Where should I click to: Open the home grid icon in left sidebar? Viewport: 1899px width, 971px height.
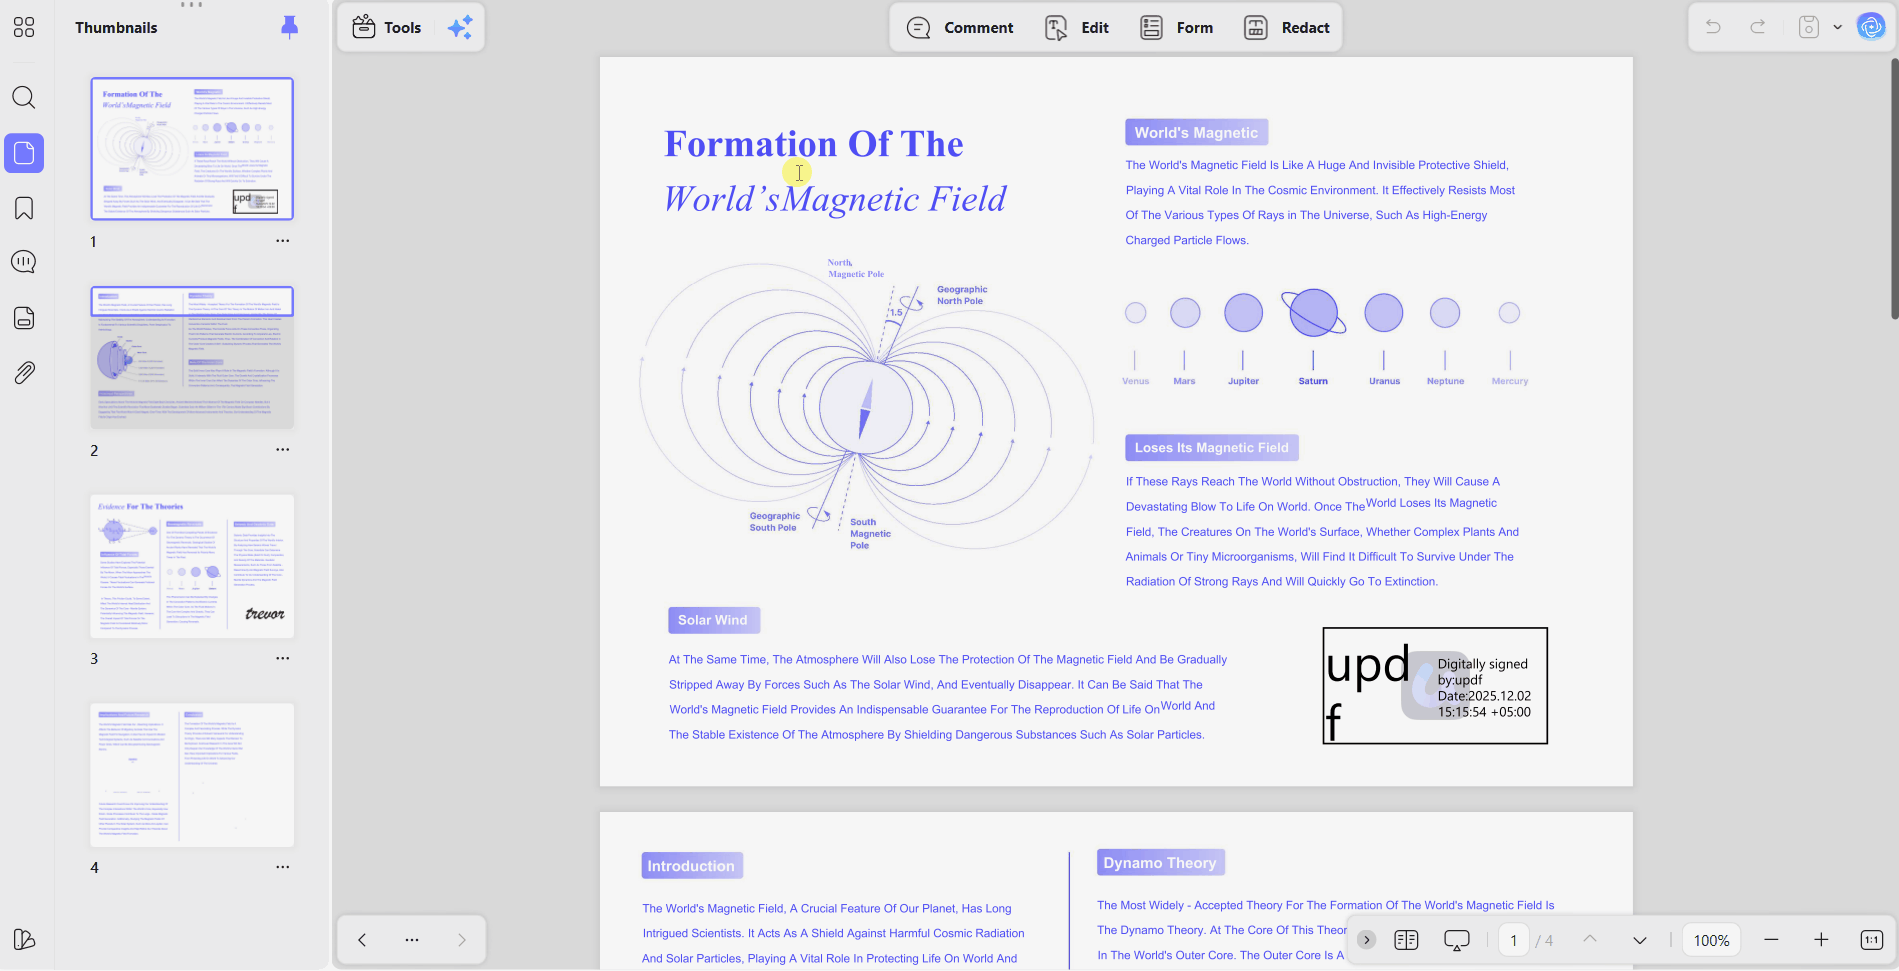point(24,27)
